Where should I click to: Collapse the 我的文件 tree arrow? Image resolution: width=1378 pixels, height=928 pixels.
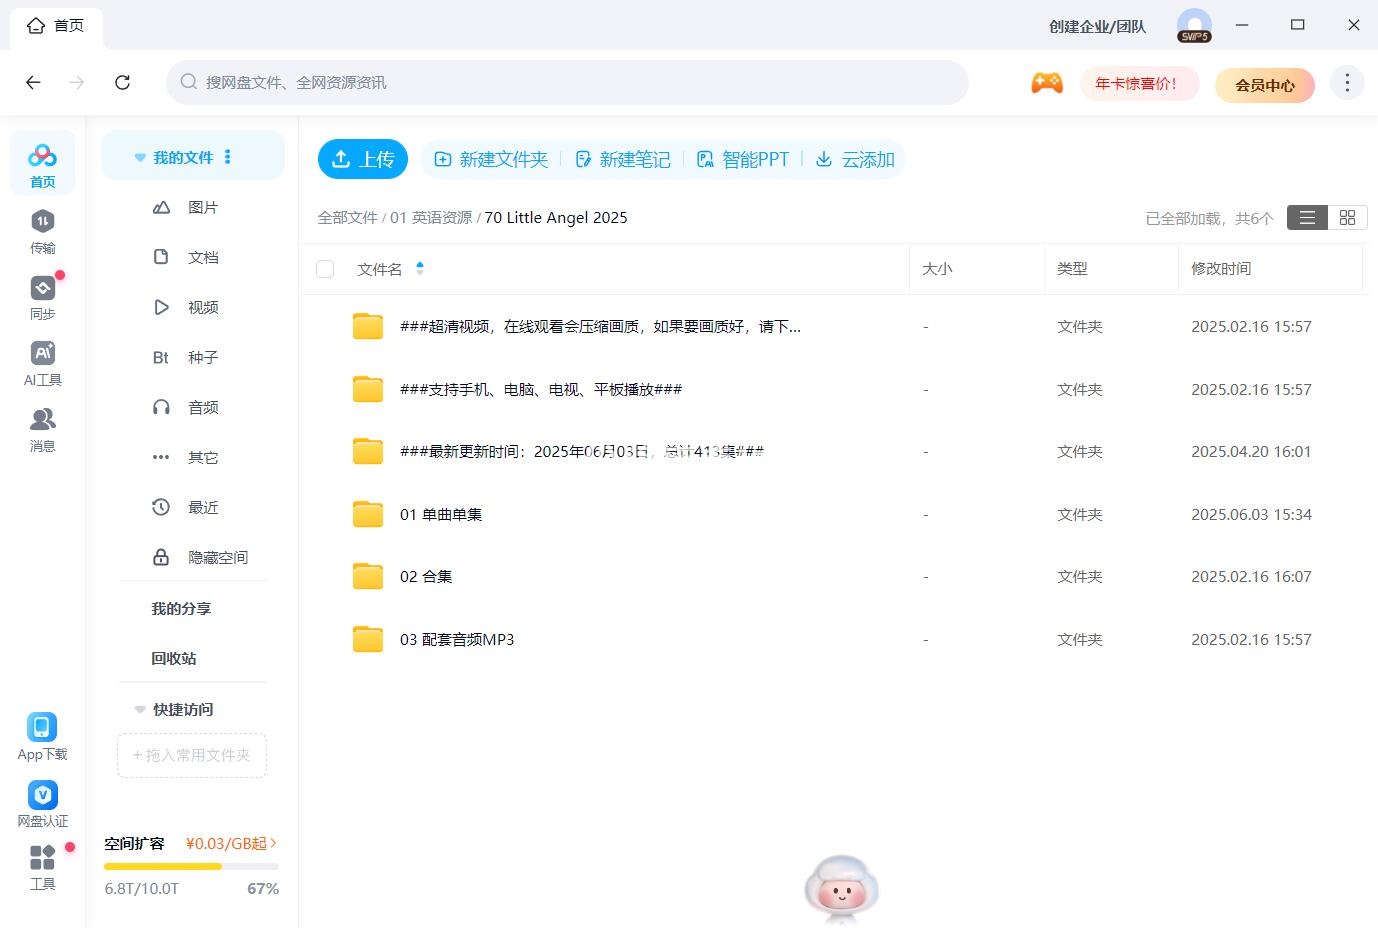pos(140,158)
